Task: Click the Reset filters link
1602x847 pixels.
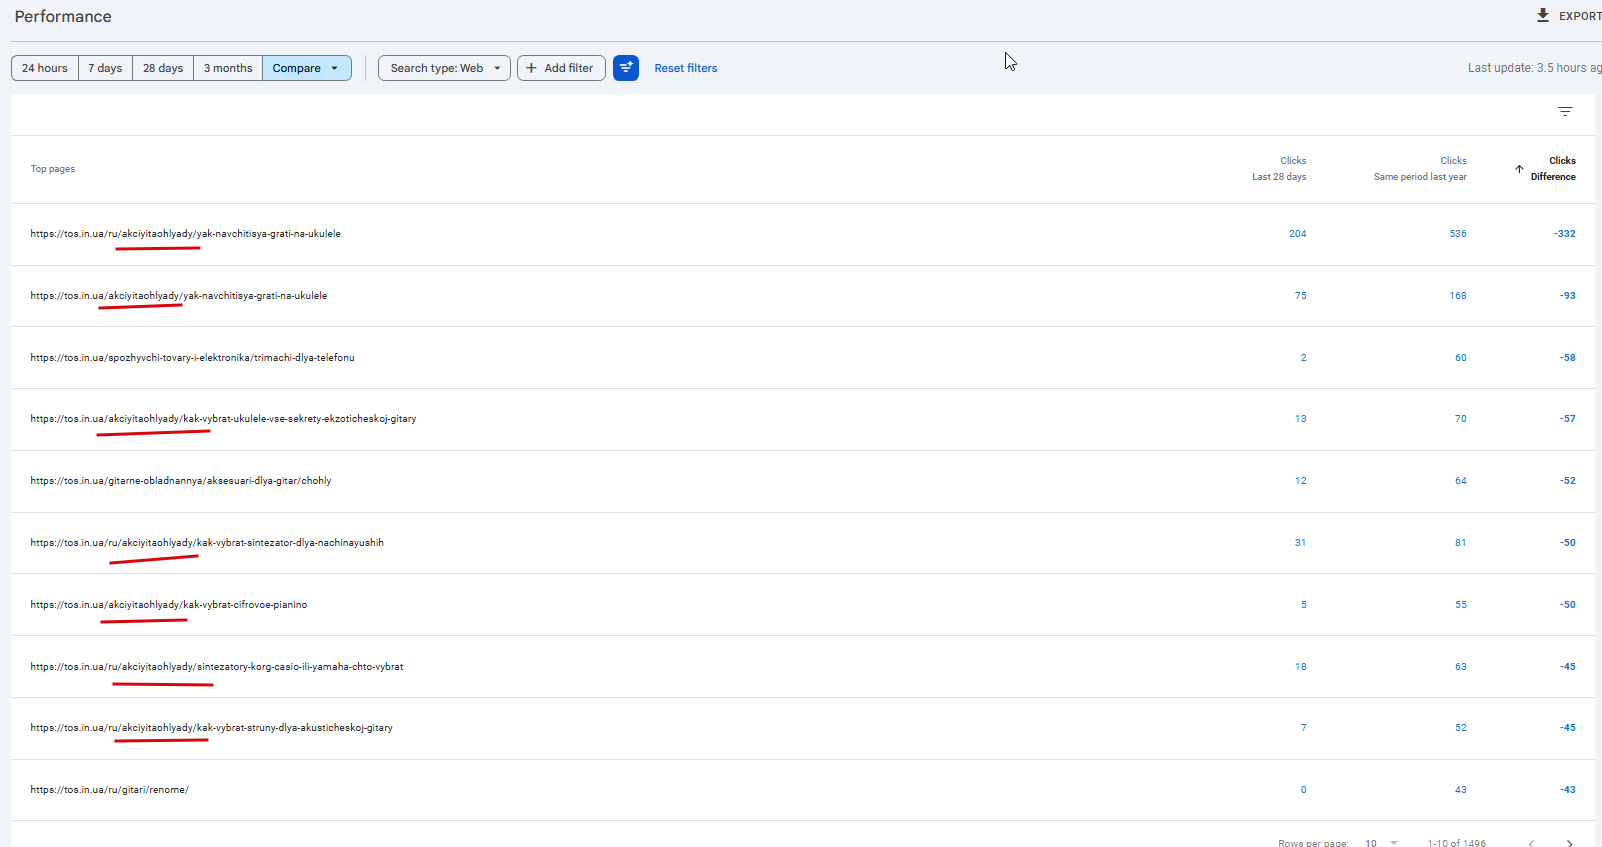Action: pos(686,68)
